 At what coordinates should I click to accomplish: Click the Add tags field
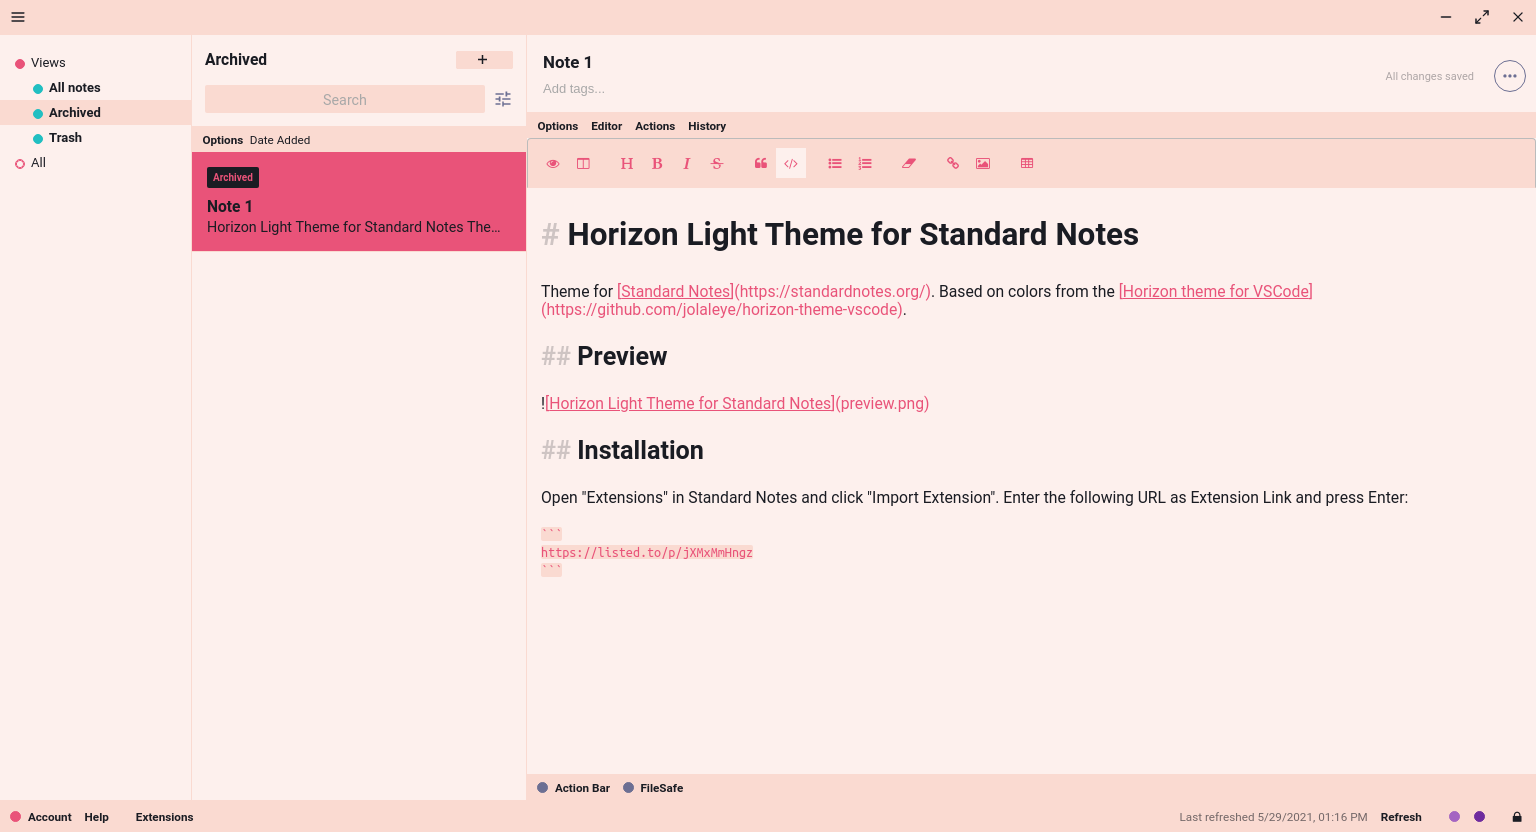pos(574,89)
